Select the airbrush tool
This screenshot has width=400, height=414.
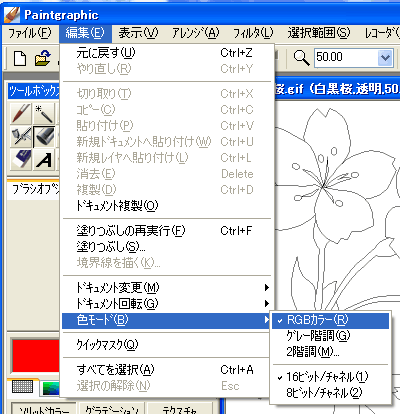coord(21,136)
